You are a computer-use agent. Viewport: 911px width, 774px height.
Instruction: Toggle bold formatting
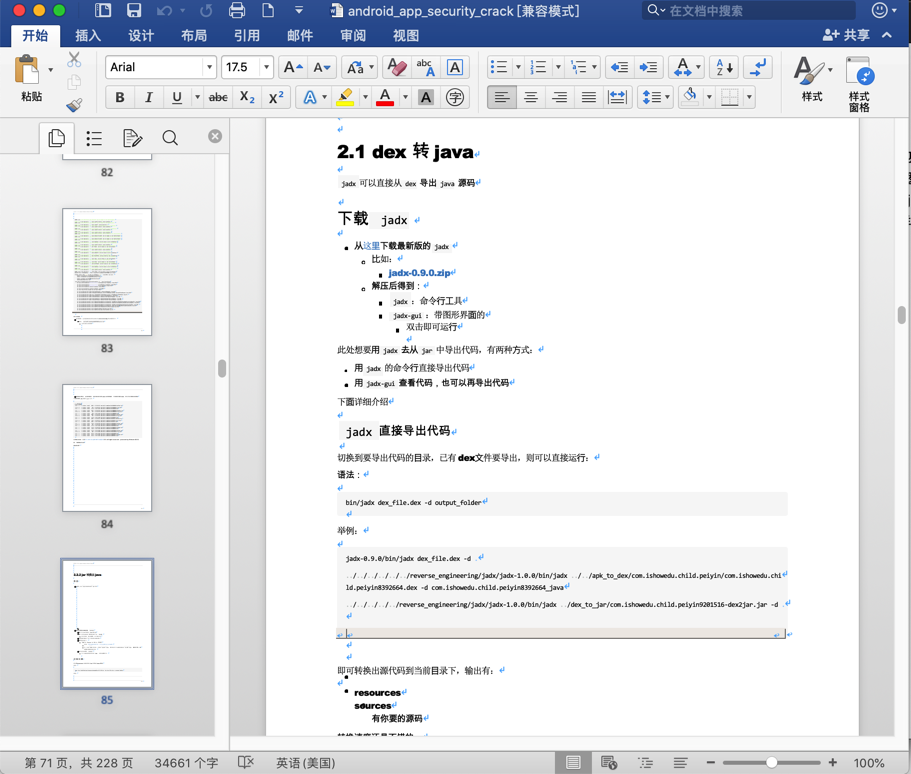120,97
